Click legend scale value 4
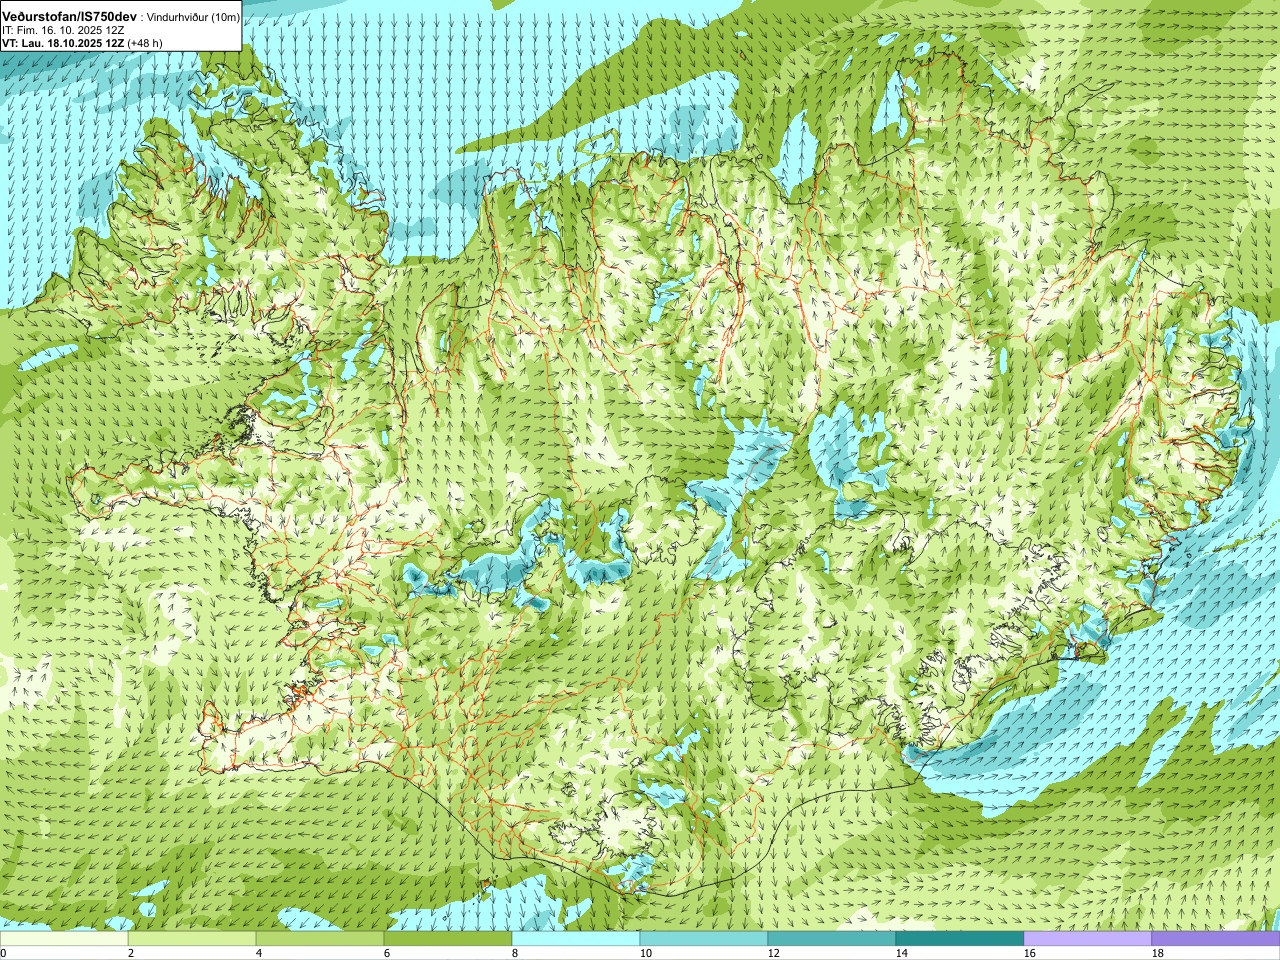 [x=259, y=953]
